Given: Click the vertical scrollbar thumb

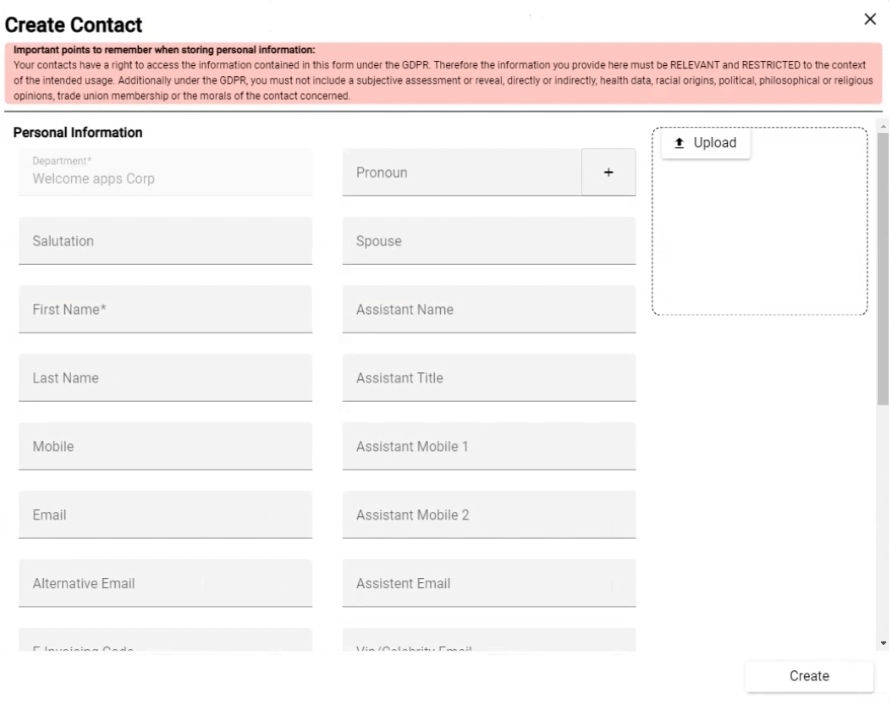Looking at the screenshot, I should (883, 269).
